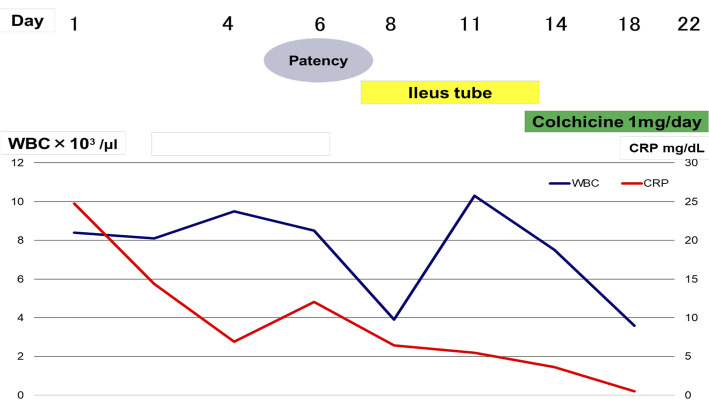Click day 18 on the timeline
The image size is (709, 402).
pyautogui.click(x=629, y=24)
